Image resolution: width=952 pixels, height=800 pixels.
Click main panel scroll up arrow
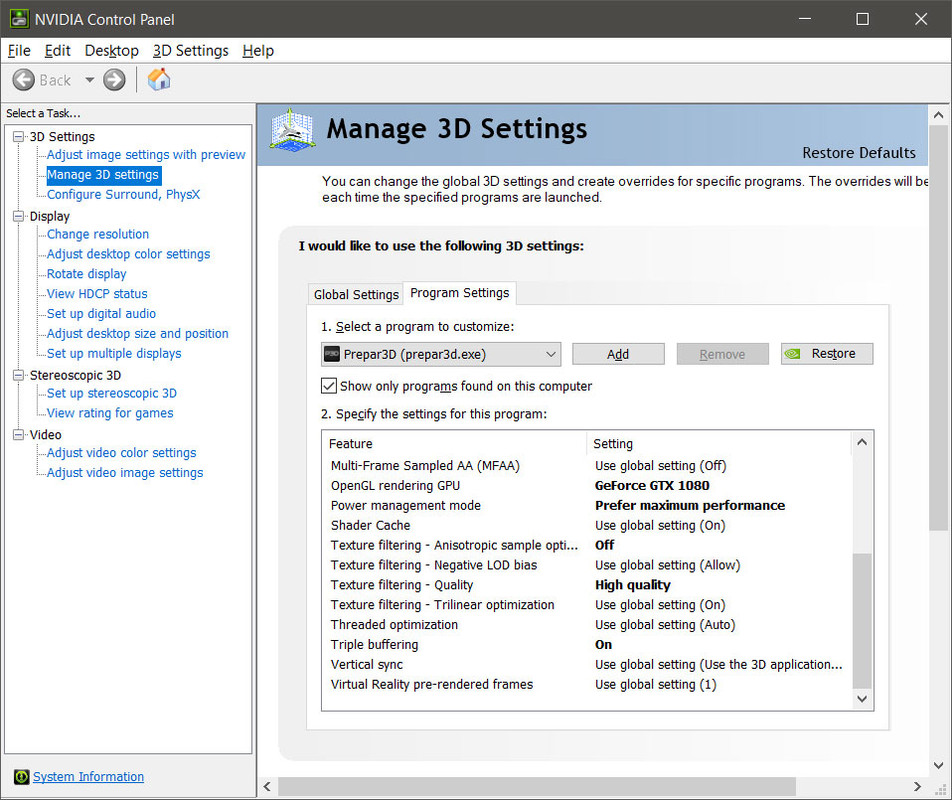click(939, 115)
